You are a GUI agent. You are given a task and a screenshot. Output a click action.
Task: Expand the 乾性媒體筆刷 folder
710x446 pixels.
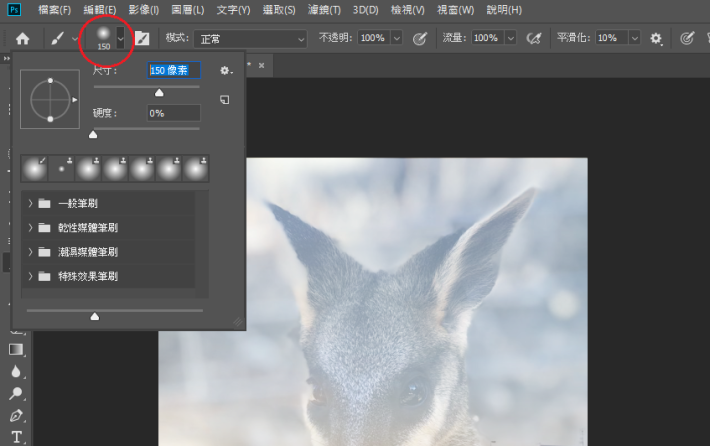pyautogui.click(x=30, y=227)
